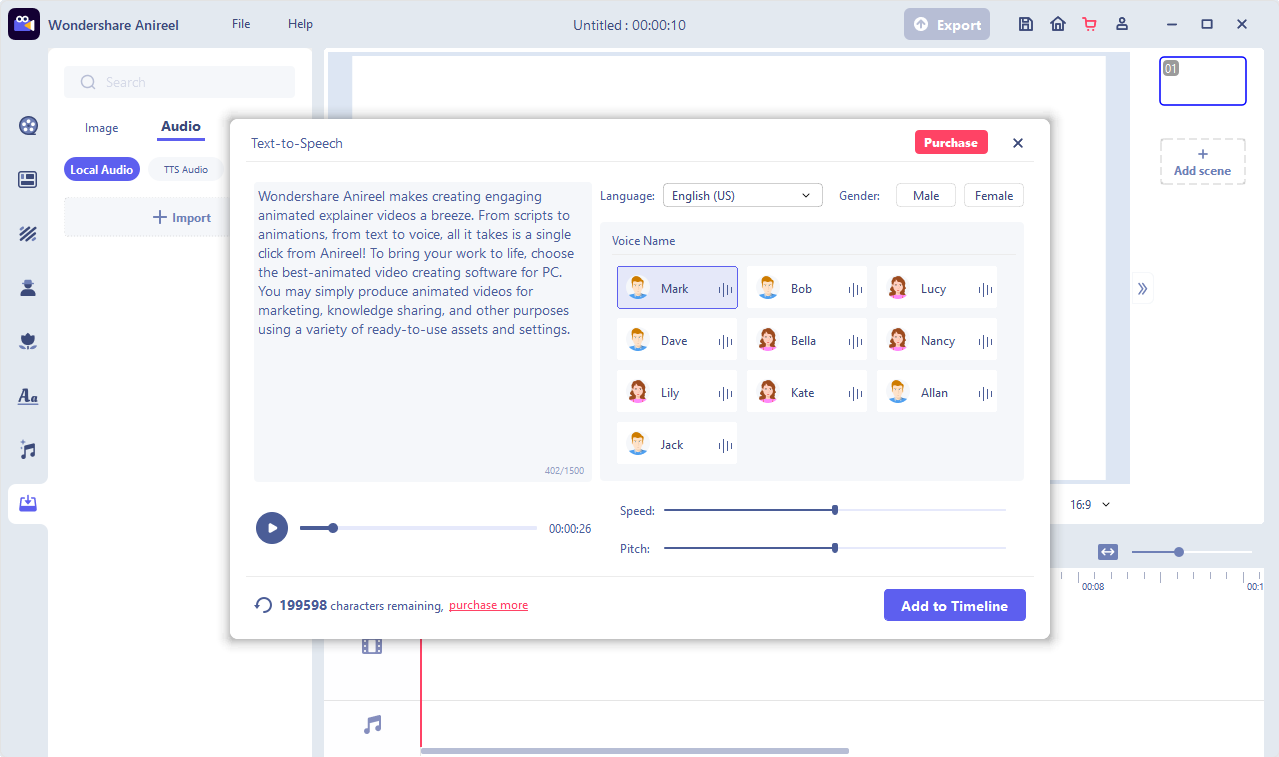1279x757 pixels.
Task: Select the Bob voice
Action: tap(807, 288)
